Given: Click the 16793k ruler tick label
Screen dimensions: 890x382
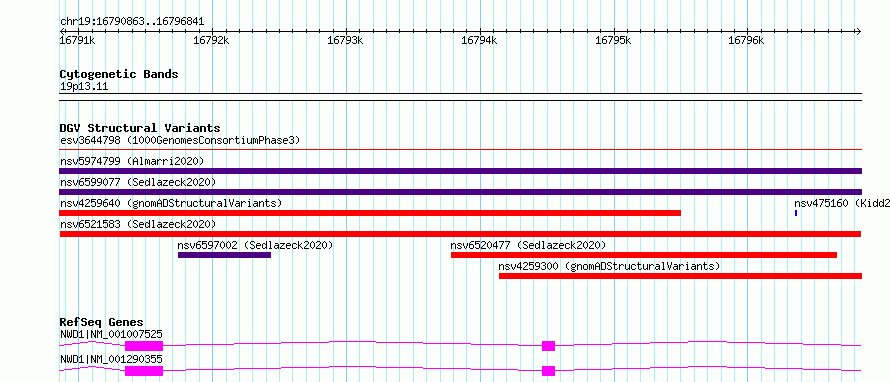Looking at the screenshot, I should pyautogui.click(x=345, y=40).
